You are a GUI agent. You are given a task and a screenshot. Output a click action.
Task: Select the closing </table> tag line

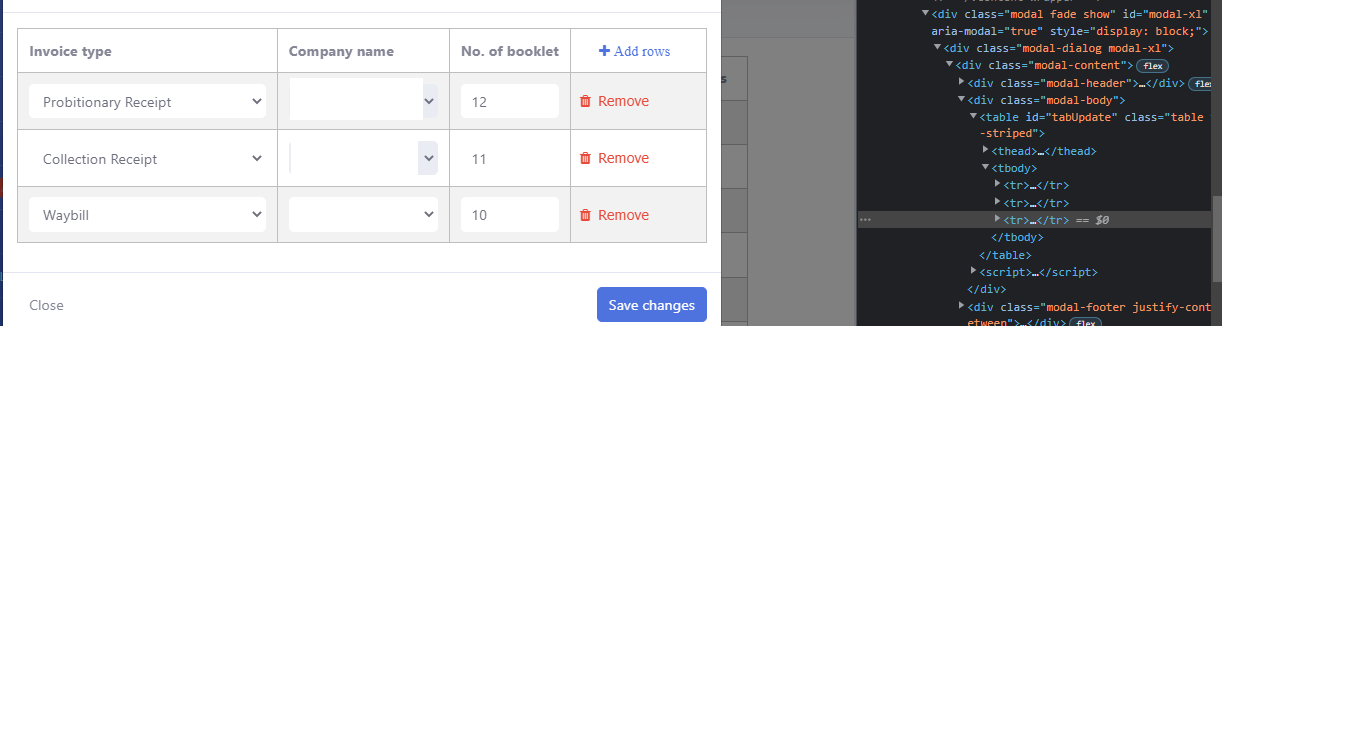(1005, 255)
